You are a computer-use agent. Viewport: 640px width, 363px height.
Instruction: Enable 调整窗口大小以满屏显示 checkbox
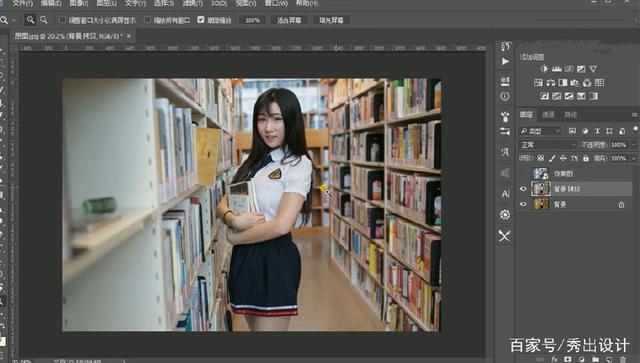click(x=62, y=20)
